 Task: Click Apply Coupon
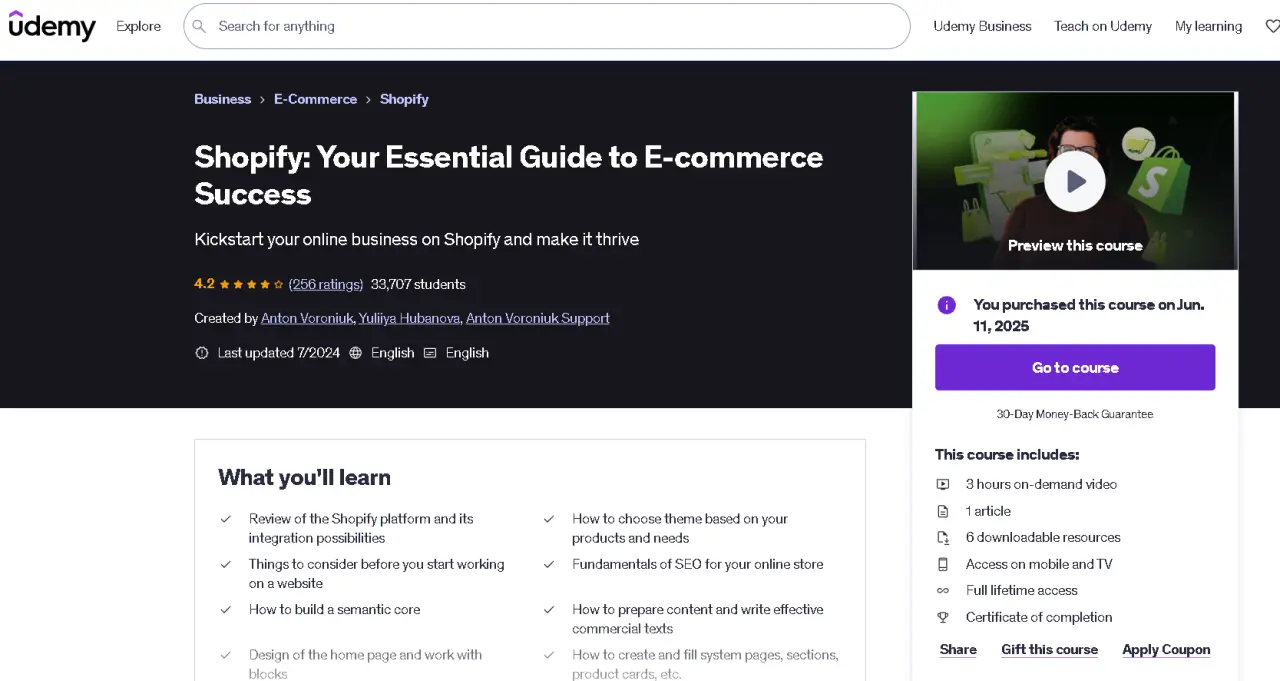1166,649
